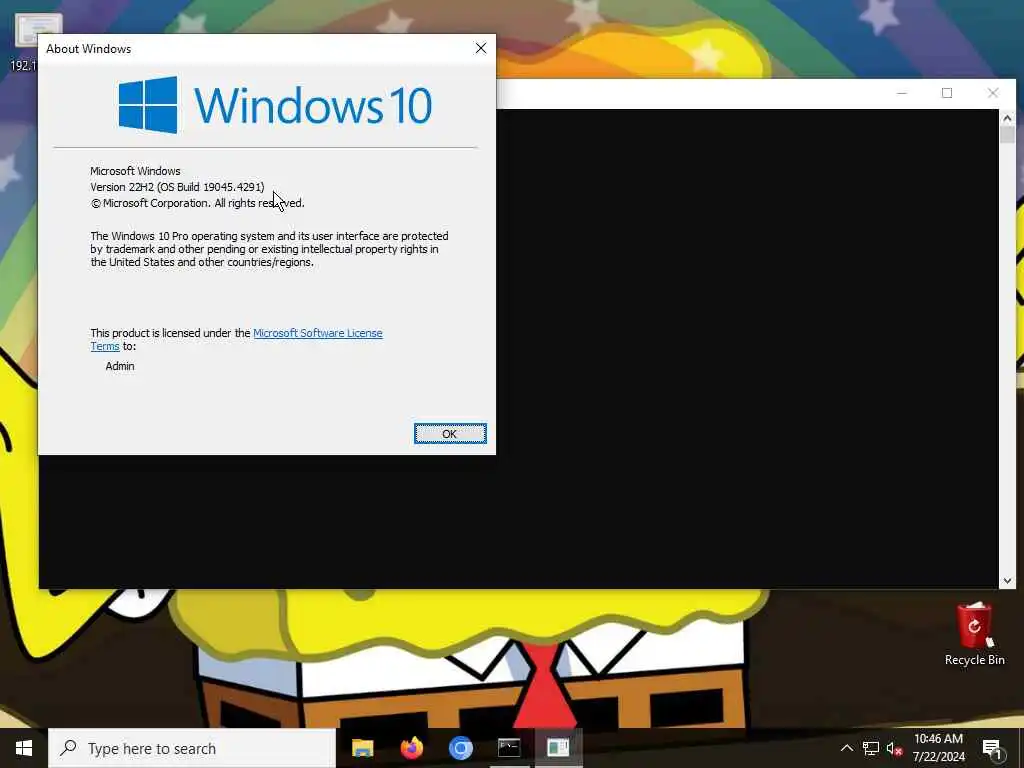Maximize the background console window
This screenshot has width=1024, height=768.
point(947,93)
